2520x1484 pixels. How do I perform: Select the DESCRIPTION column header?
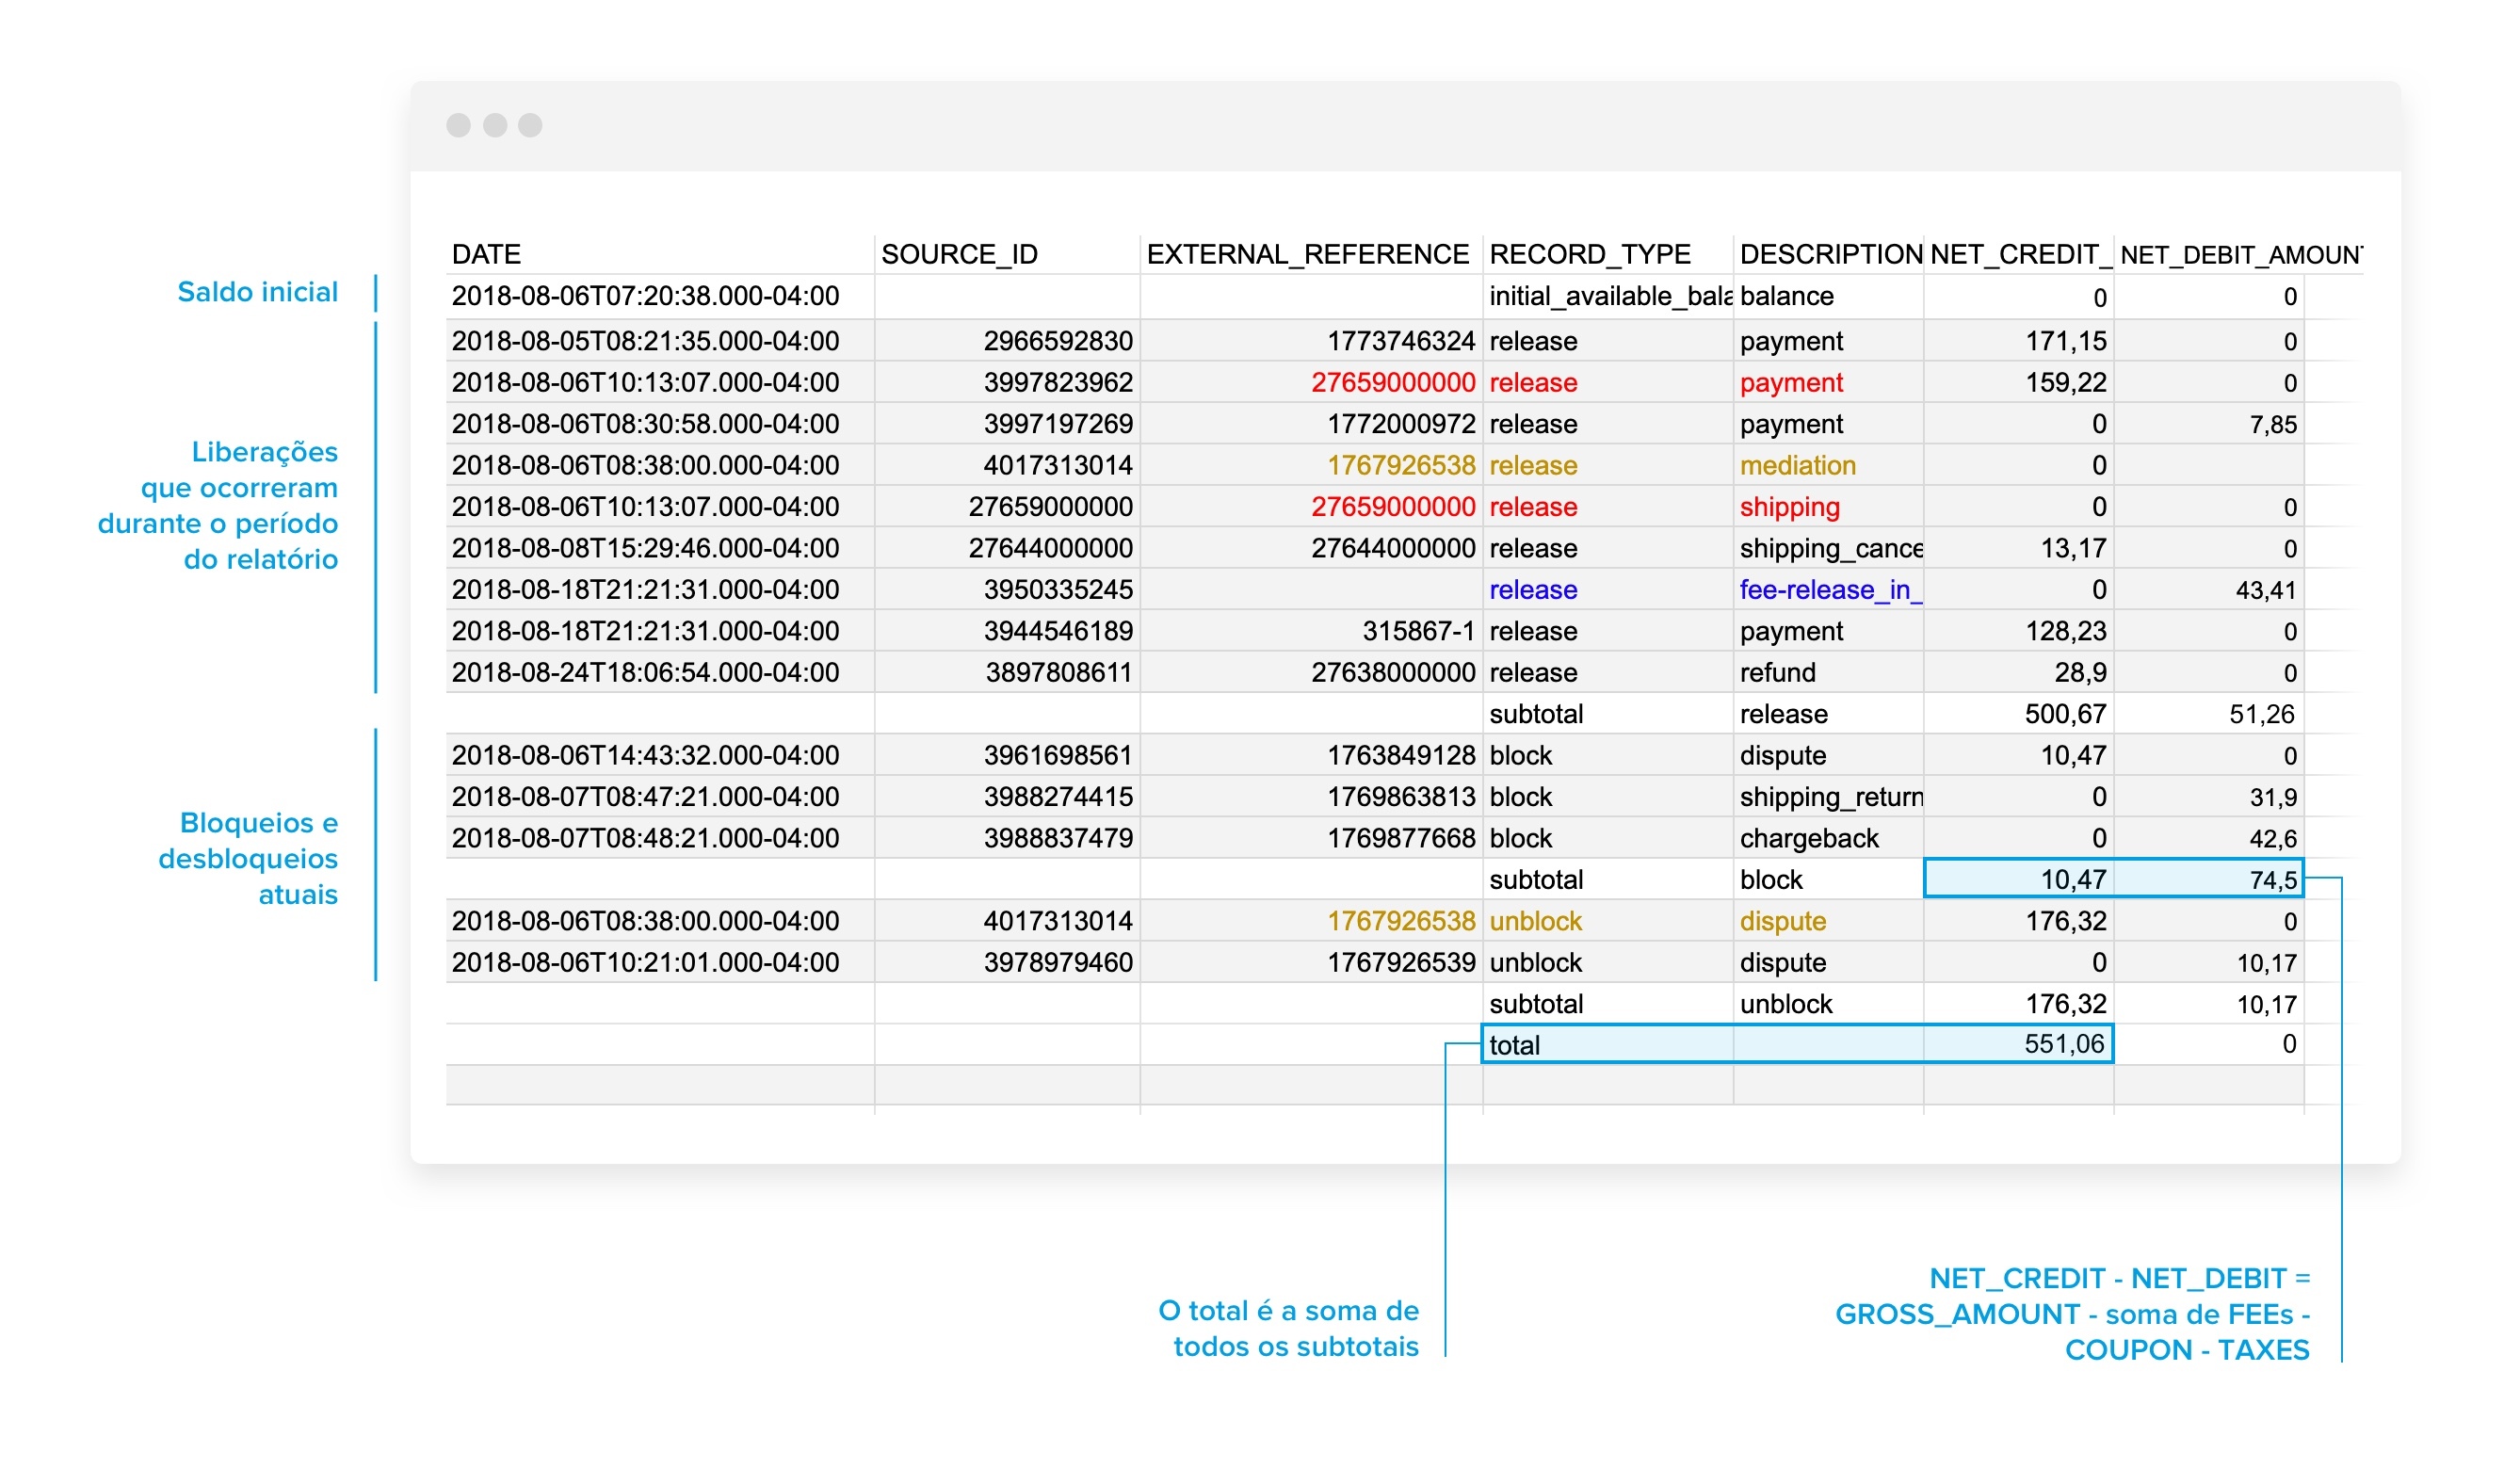tap(1830, 255)
